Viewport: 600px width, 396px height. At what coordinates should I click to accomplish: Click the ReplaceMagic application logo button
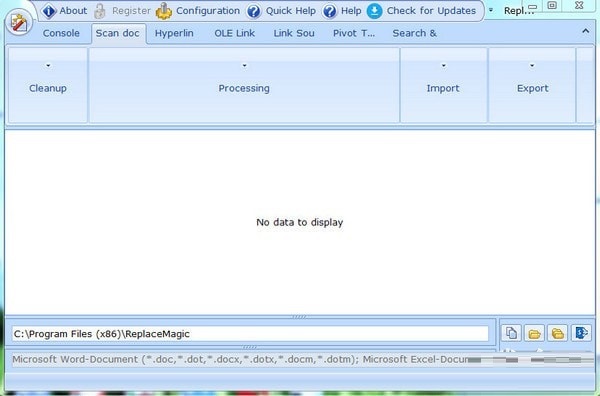click(19, 23)
